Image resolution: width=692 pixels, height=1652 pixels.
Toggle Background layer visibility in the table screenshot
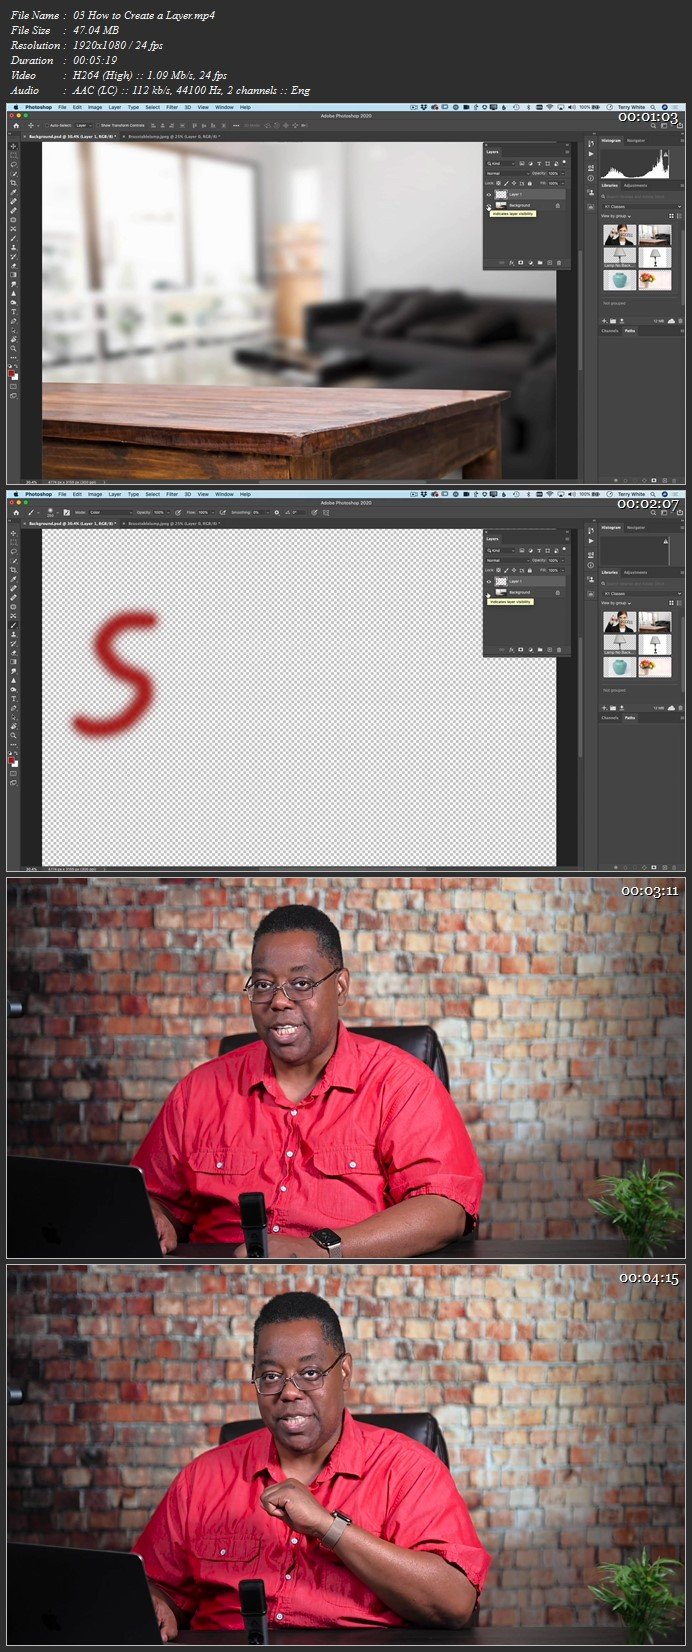point(489,205)
